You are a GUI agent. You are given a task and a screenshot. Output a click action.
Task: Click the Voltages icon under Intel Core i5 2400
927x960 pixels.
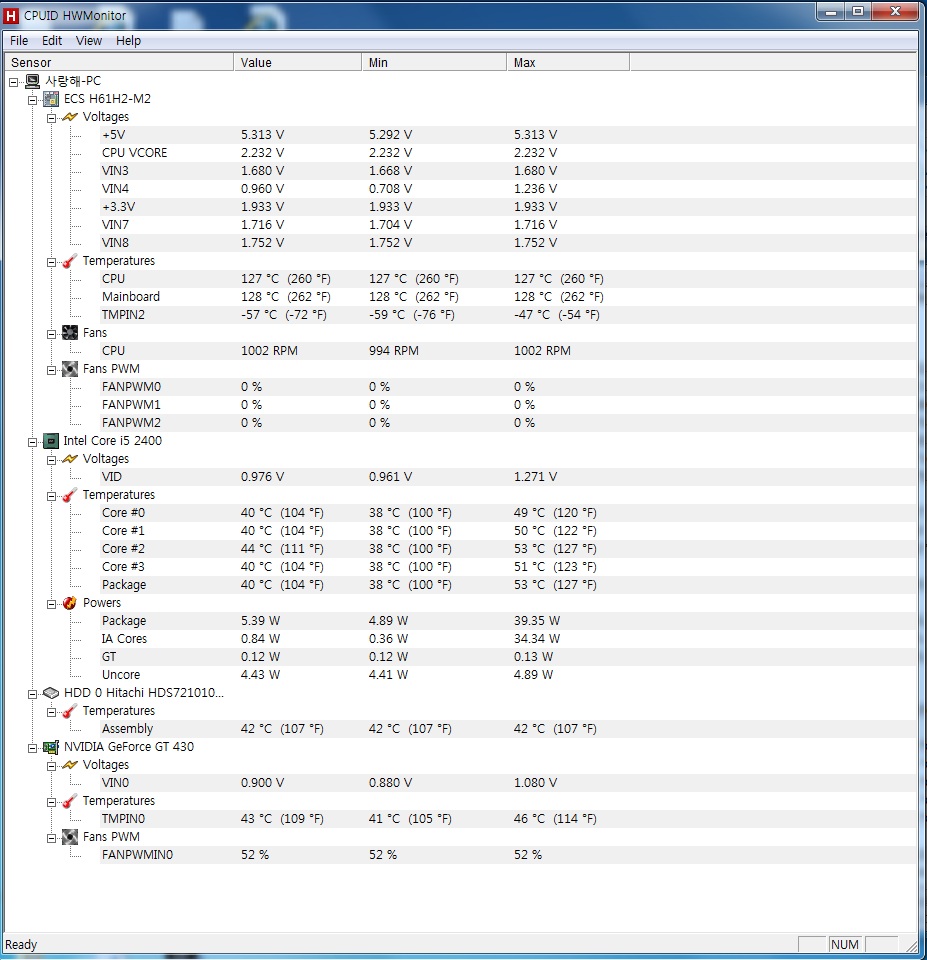70,459
